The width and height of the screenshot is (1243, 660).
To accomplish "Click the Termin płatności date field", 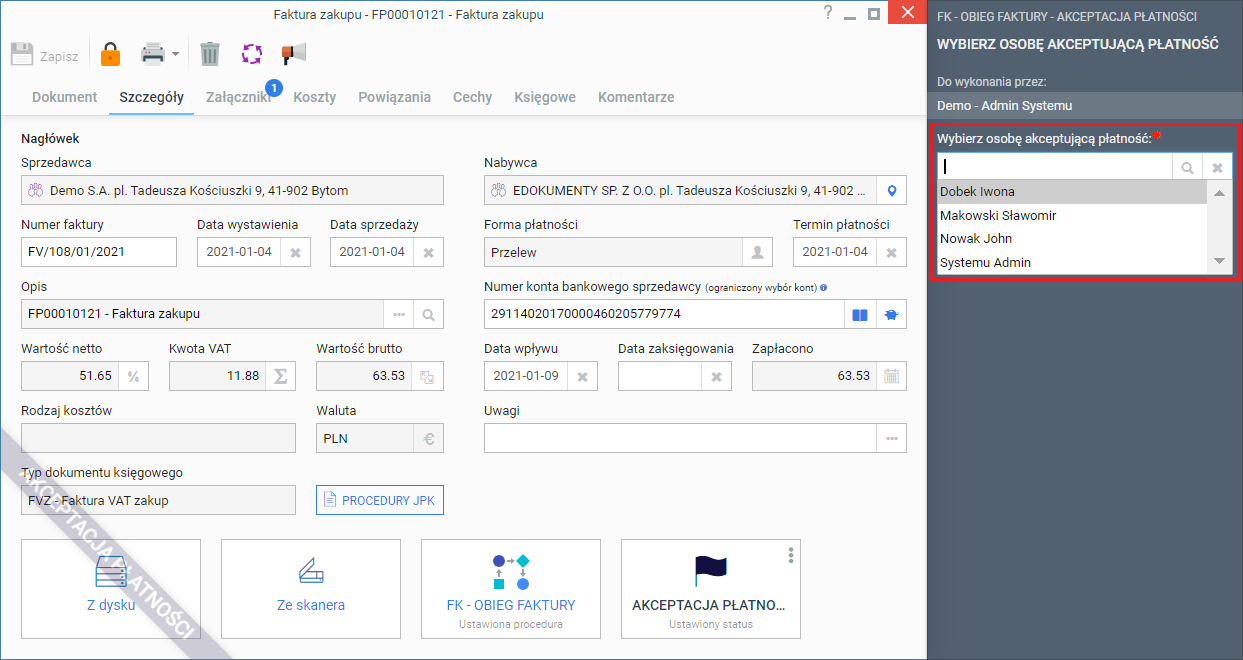I will pos(835,252).
